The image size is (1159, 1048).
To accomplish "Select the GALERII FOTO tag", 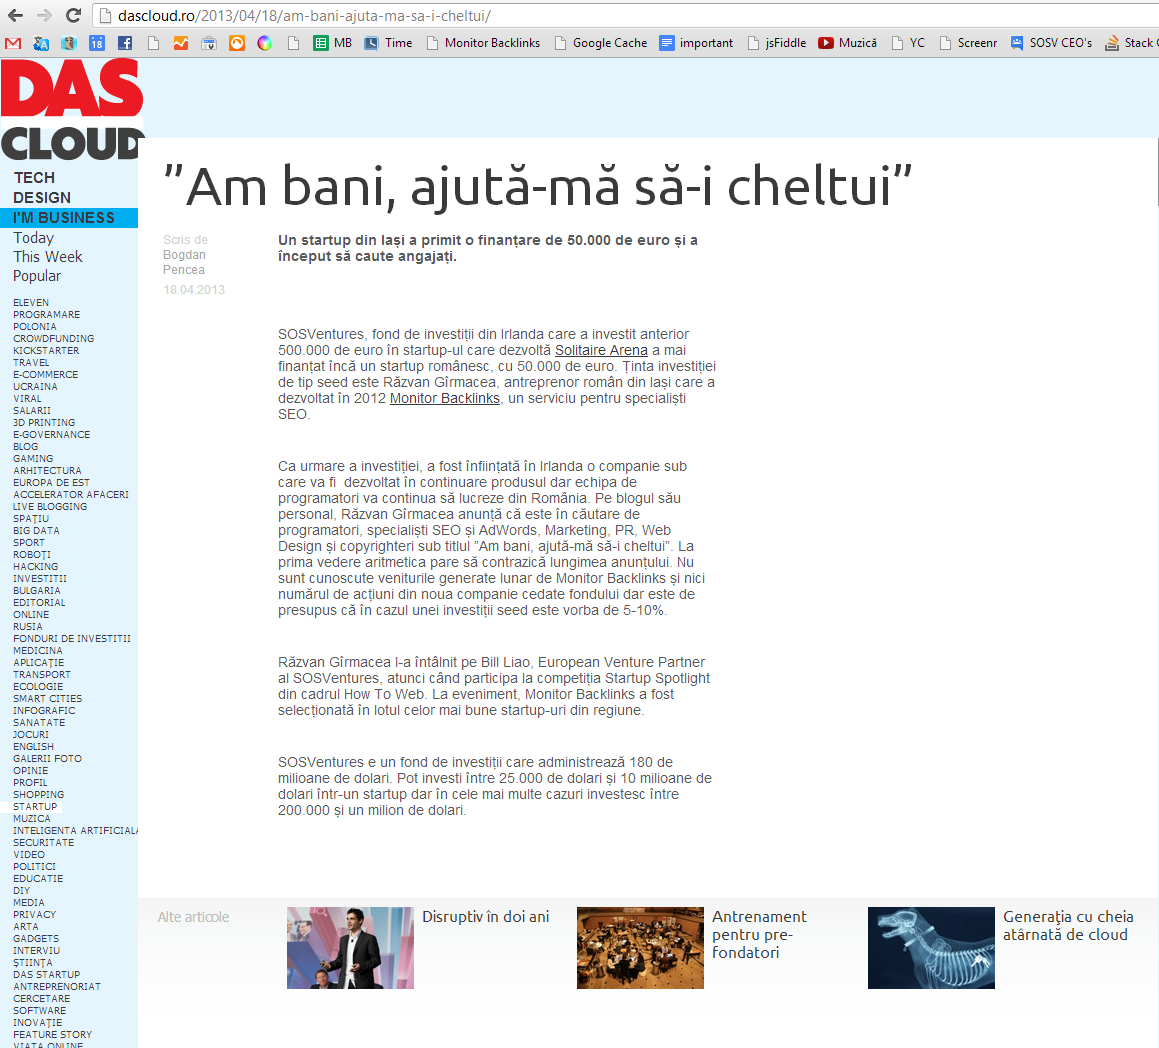I will pyautogui.click(x=47, y=759).
